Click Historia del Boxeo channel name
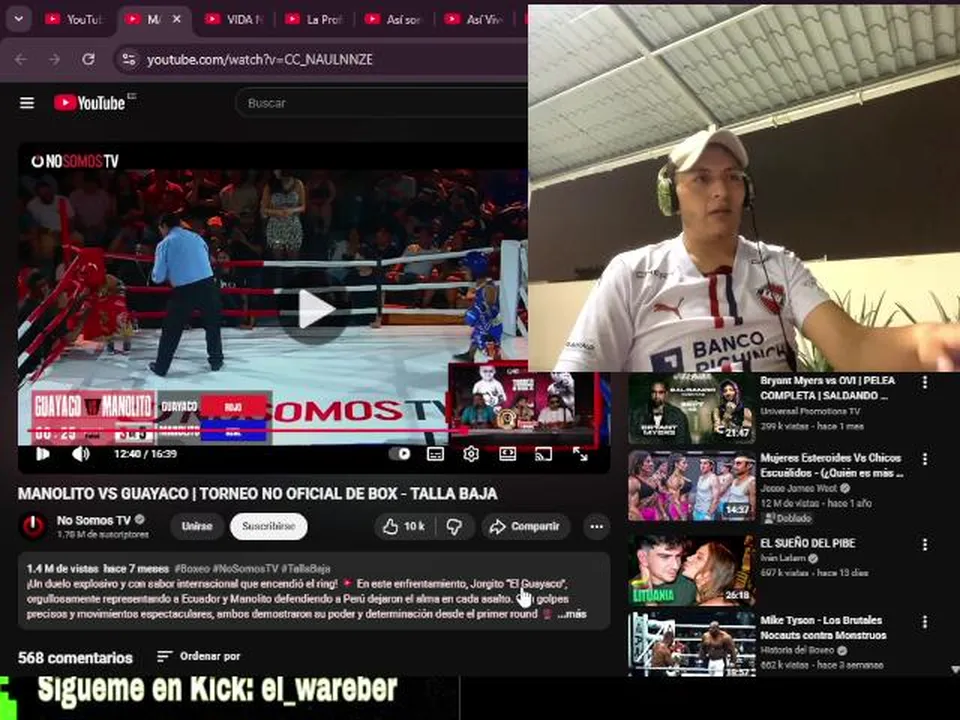This screenshot has width=960, height=720. click(x=799, y=650)
